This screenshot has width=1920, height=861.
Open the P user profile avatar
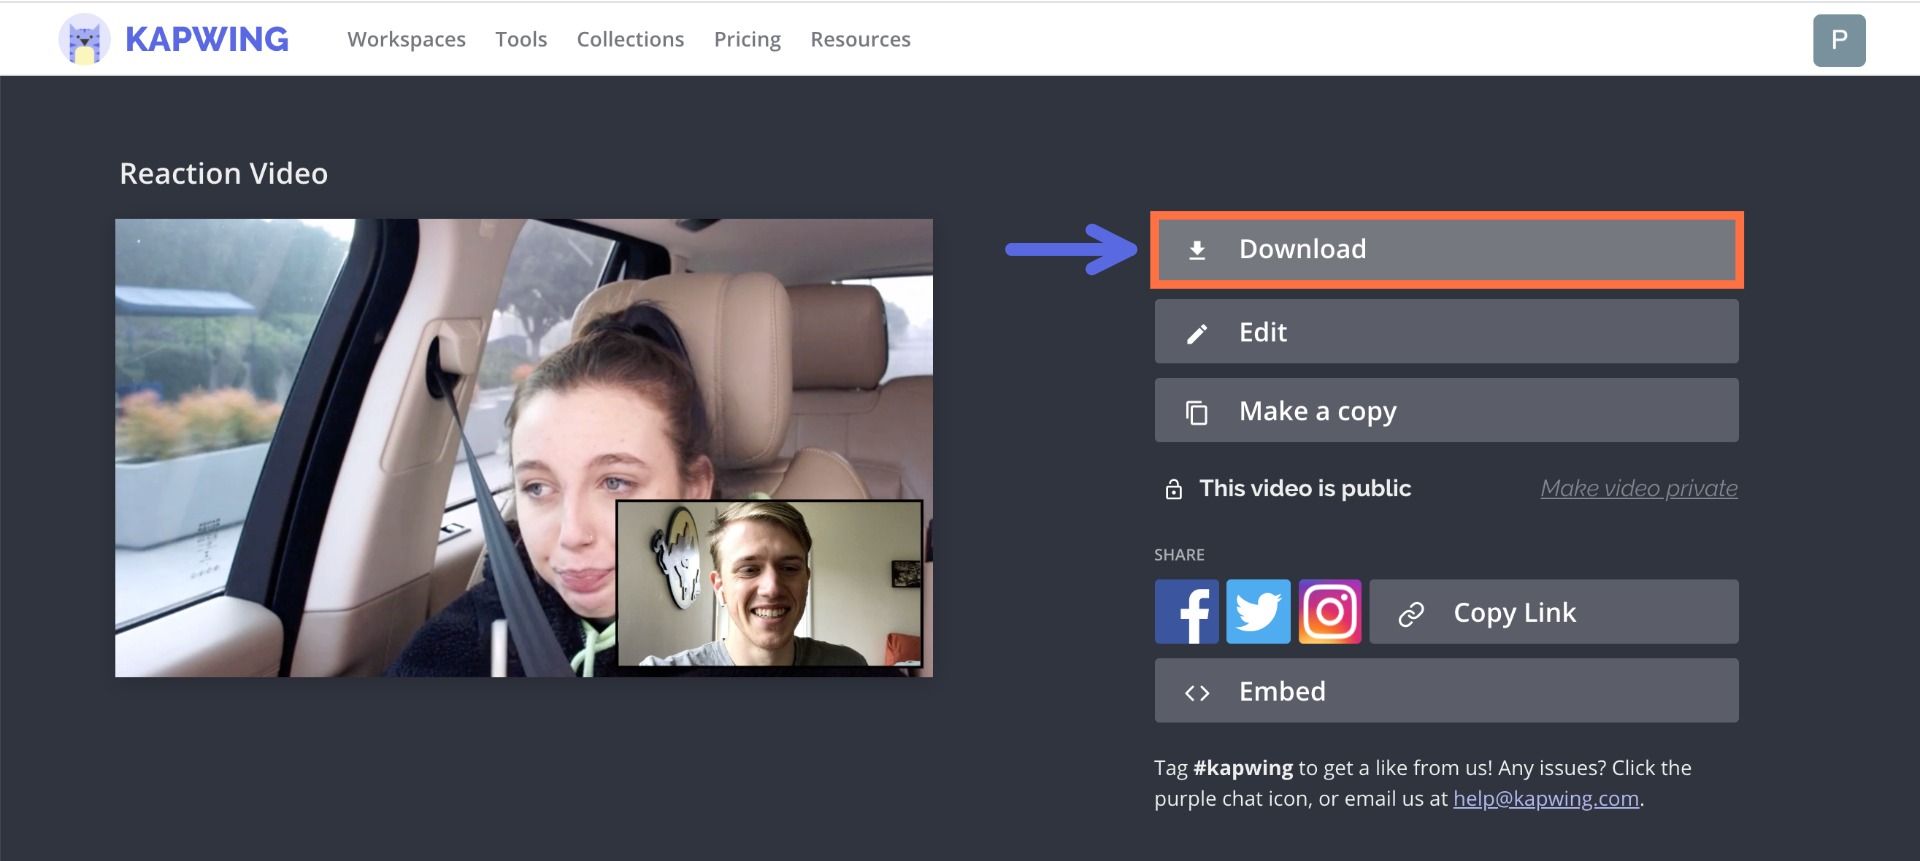click(x=1838, y=40)
